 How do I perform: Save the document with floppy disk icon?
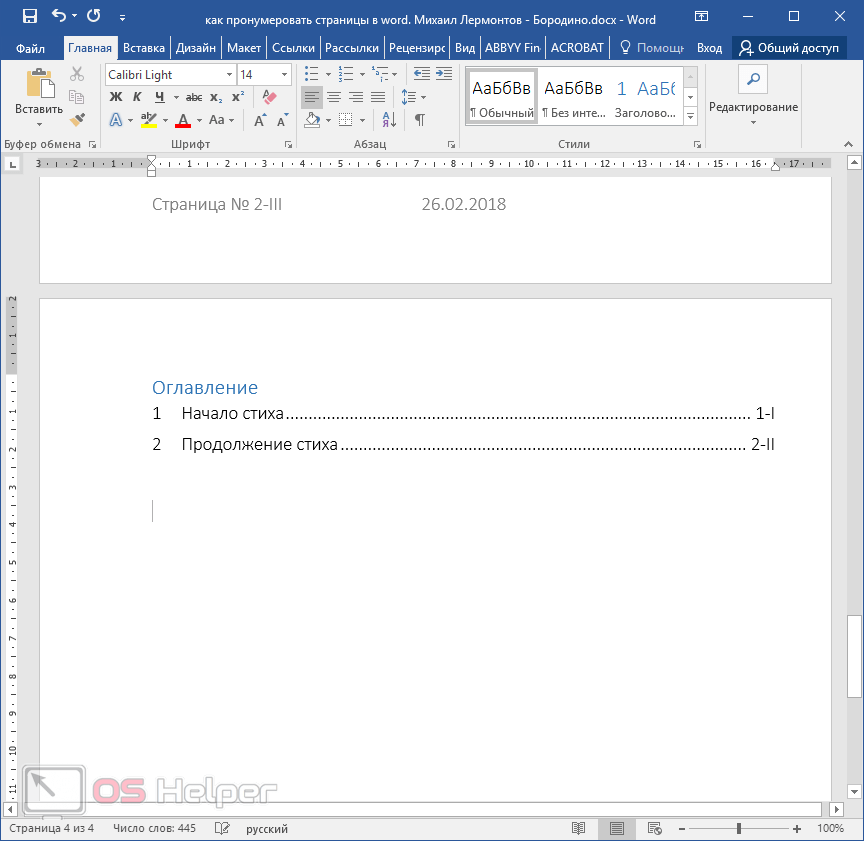[x=30, y=16]
